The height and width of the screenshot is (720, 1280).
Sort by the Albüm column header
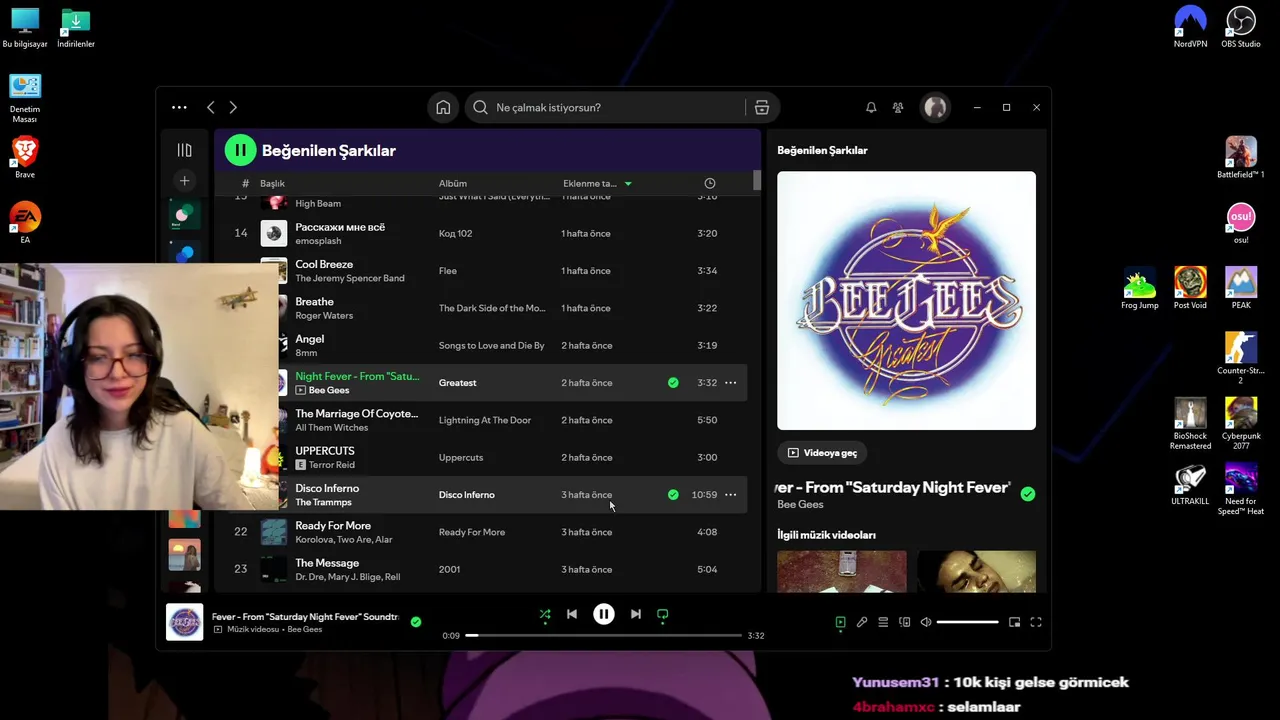[x=453, y=184]
